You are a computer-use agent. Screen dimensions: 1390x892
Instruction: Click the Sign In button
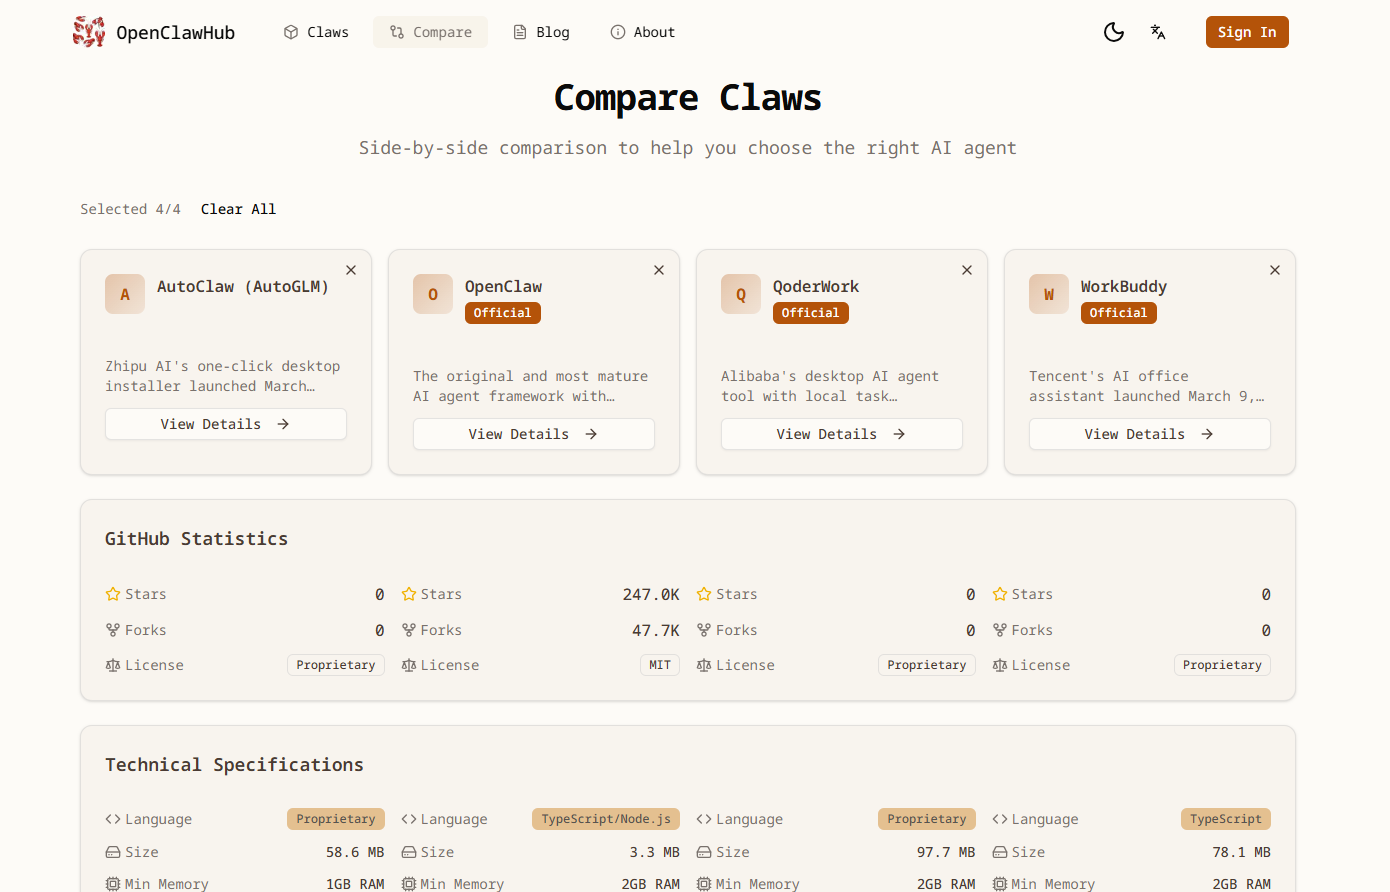pyautogui.click(x=1247, y=32)
